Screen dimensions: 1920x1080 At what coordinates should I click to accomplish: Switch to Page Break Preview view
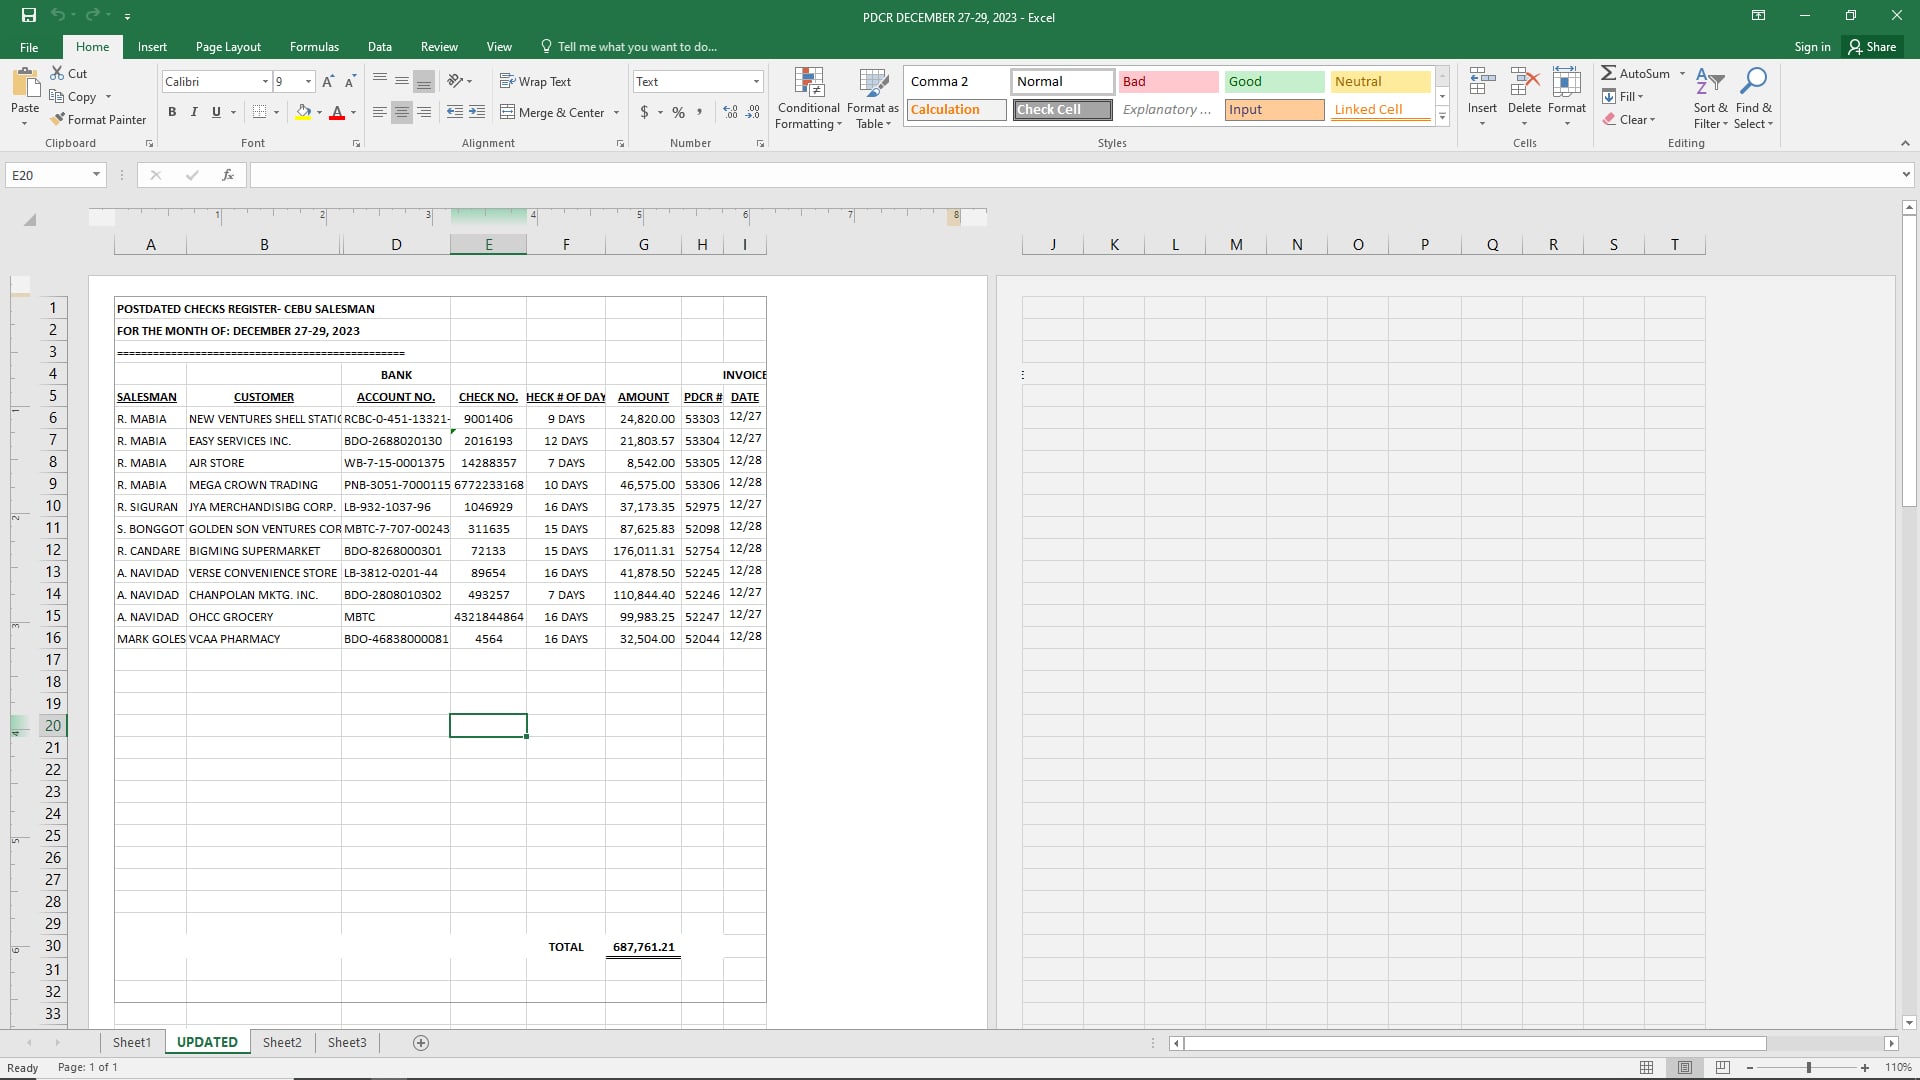tap(1722, 1067)
